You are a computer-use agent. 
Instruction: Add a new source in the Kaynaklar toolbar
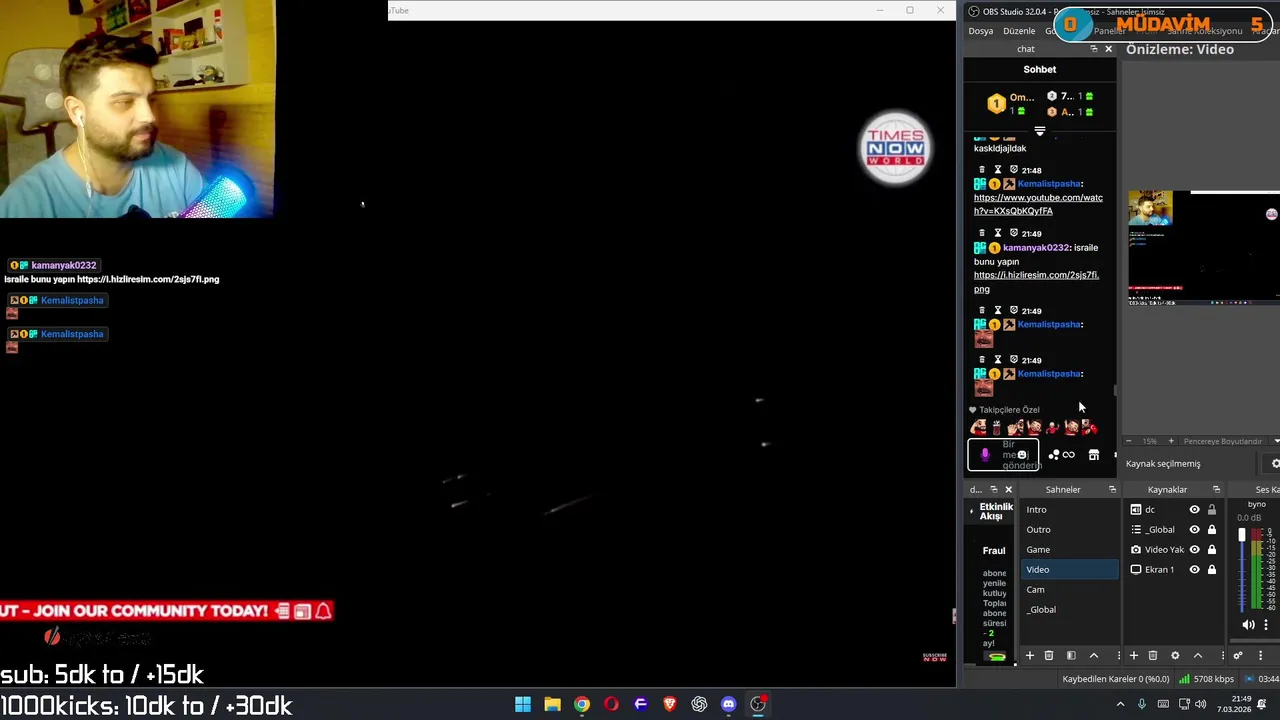tap(1134, 656)
